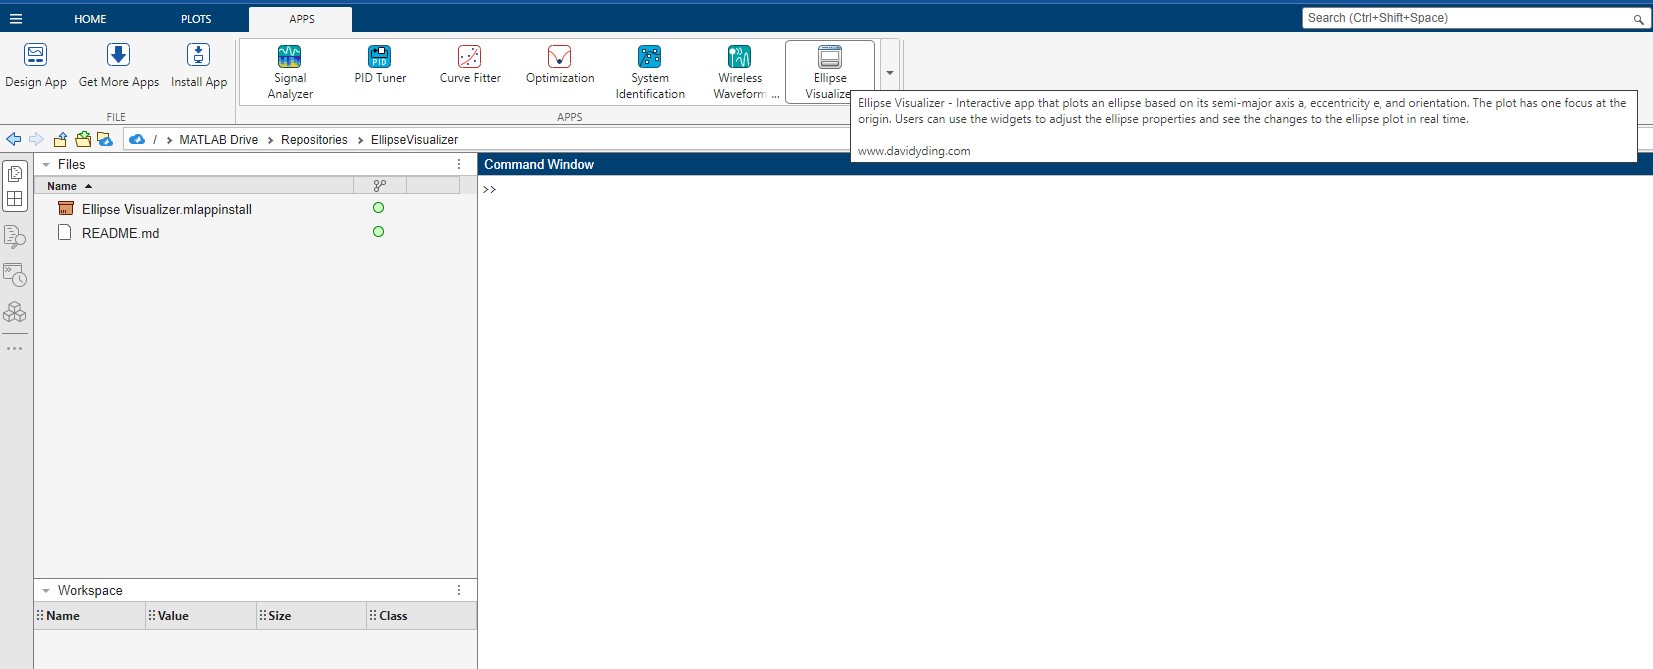Viewport: 1653px width, 669px height.
Task: Open the Workspace panel sidebar icon
Action: click(x=15, y=198)
